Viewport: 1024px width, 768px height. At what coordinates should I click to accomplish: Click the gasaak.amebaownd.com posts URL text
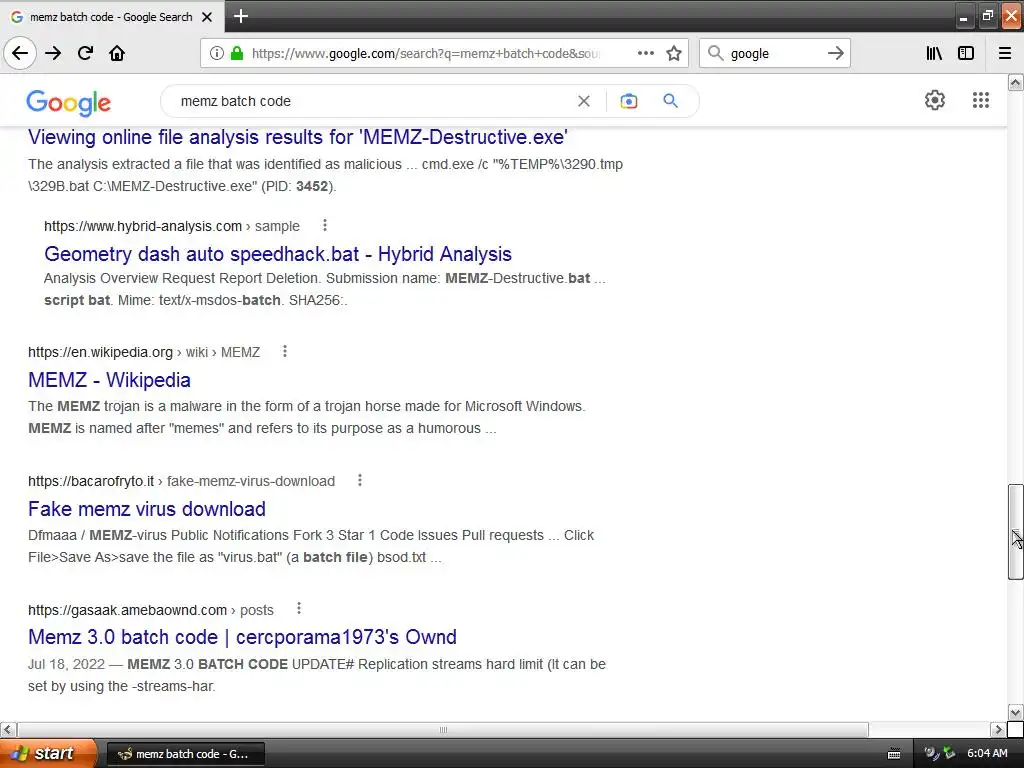pos(151,610)
